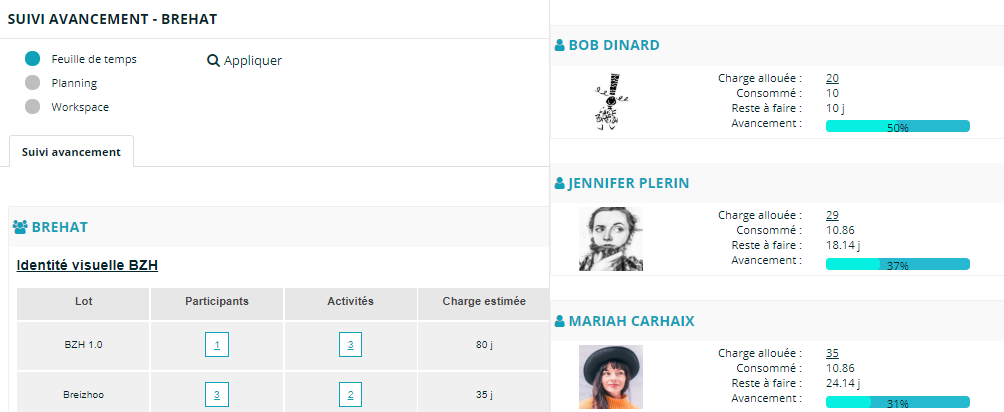Image resolution: width=1004 pixels, height=412 pixels.
Task: Open activités count for lot BZH 1.0
Action: click(x=350, y=345)
